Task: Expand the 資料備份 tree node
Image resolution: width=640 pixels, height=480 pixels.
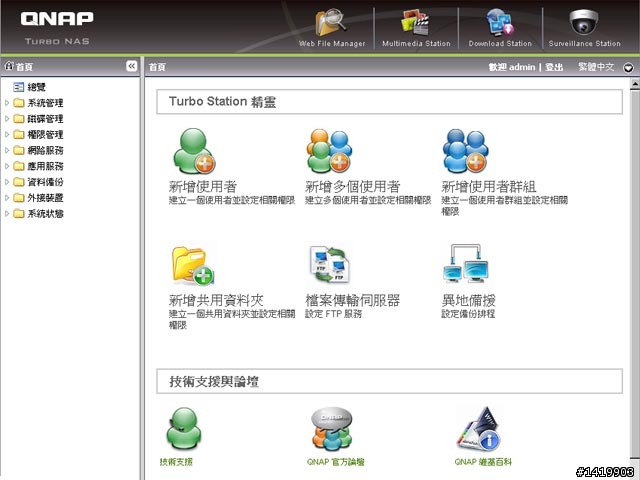Action: click(7, 182)
